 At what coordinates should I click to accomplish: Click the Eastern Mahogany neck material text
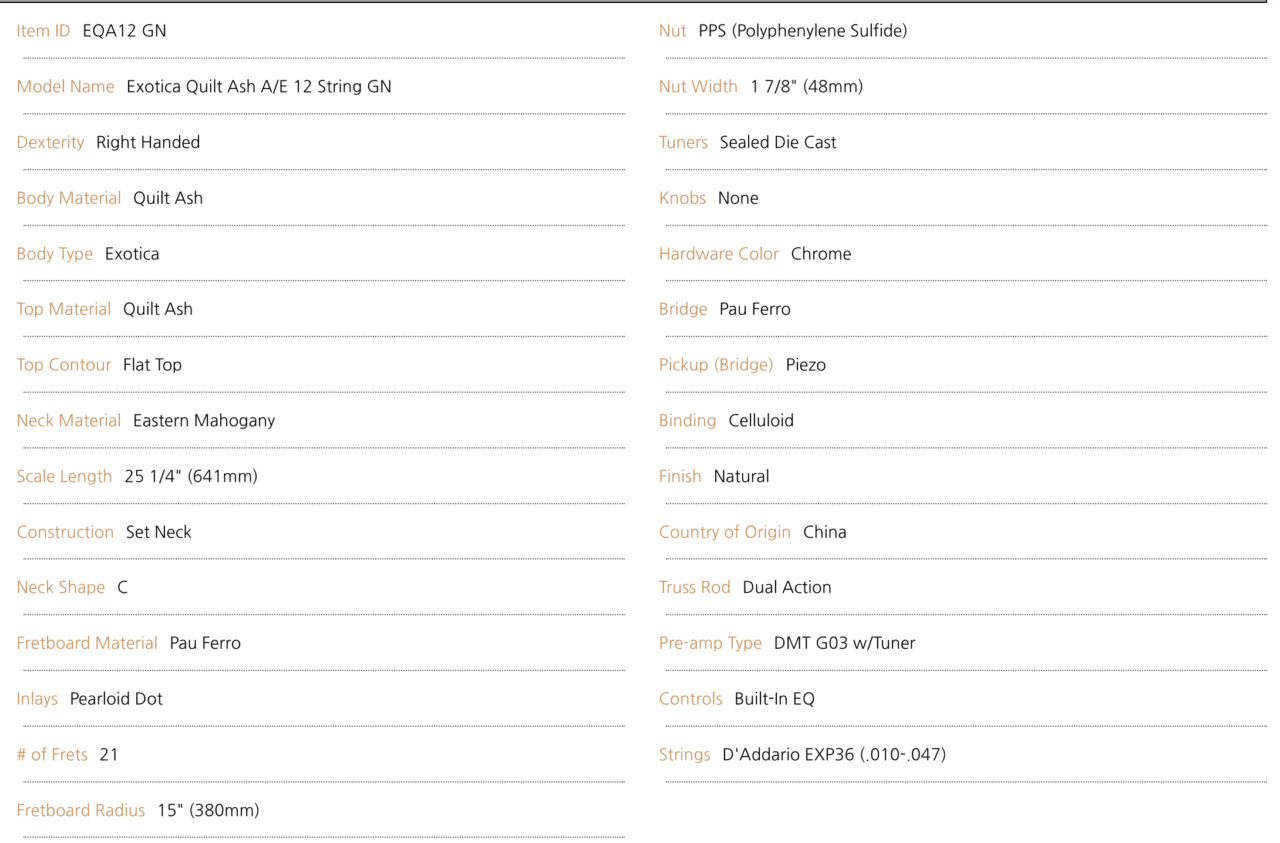point(204,421)
